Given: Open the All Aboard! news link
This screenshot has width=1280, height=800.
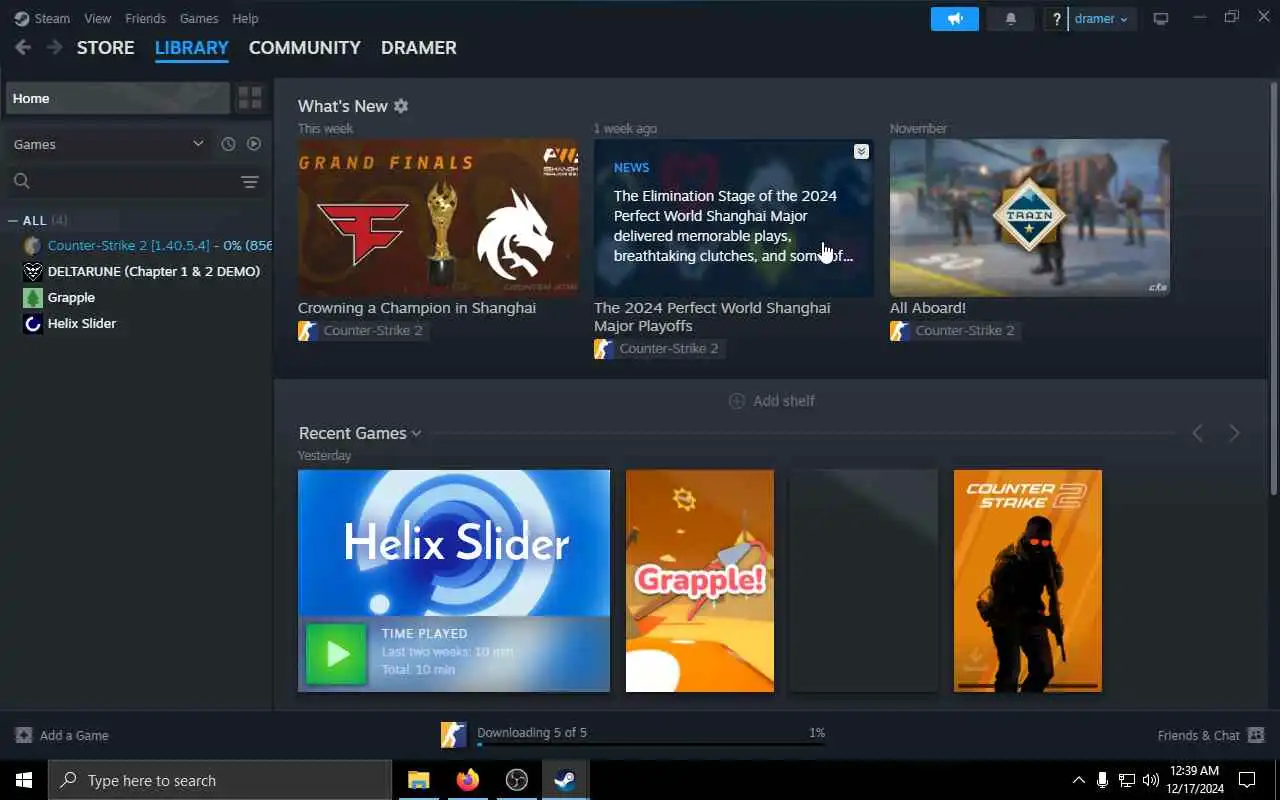Looking at the screenshot, I should [x=928, y=308].
